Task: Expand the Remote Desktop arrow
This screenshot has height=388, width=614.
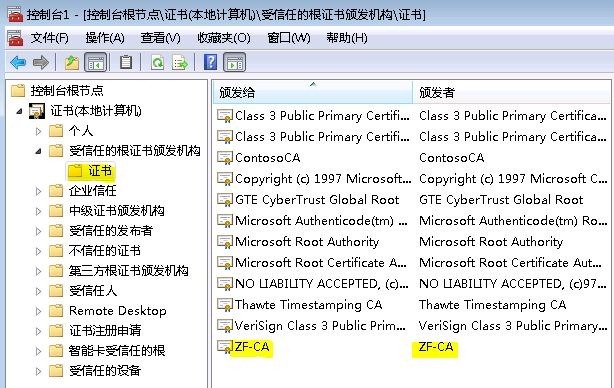Action: (x=38, y=311)
